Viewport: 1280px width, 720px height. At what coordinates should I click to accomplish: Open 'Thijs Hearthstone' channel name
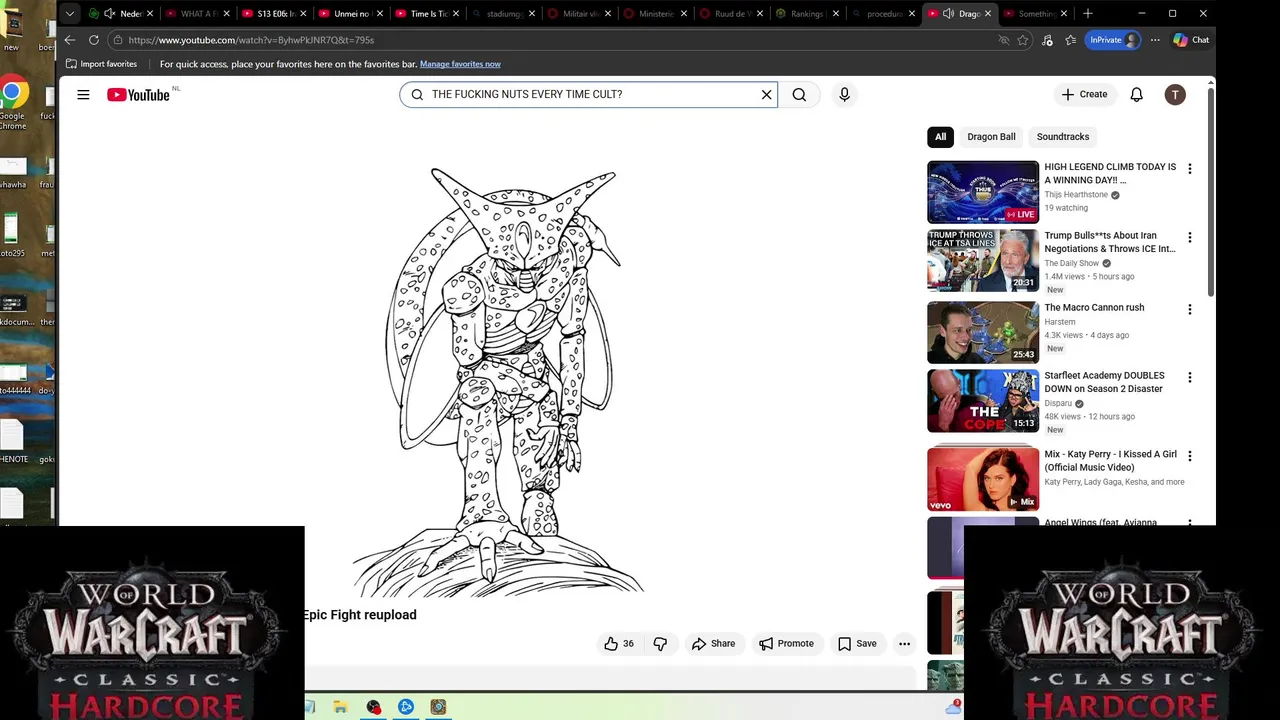pyautogui.click(x=1076, y=195)
